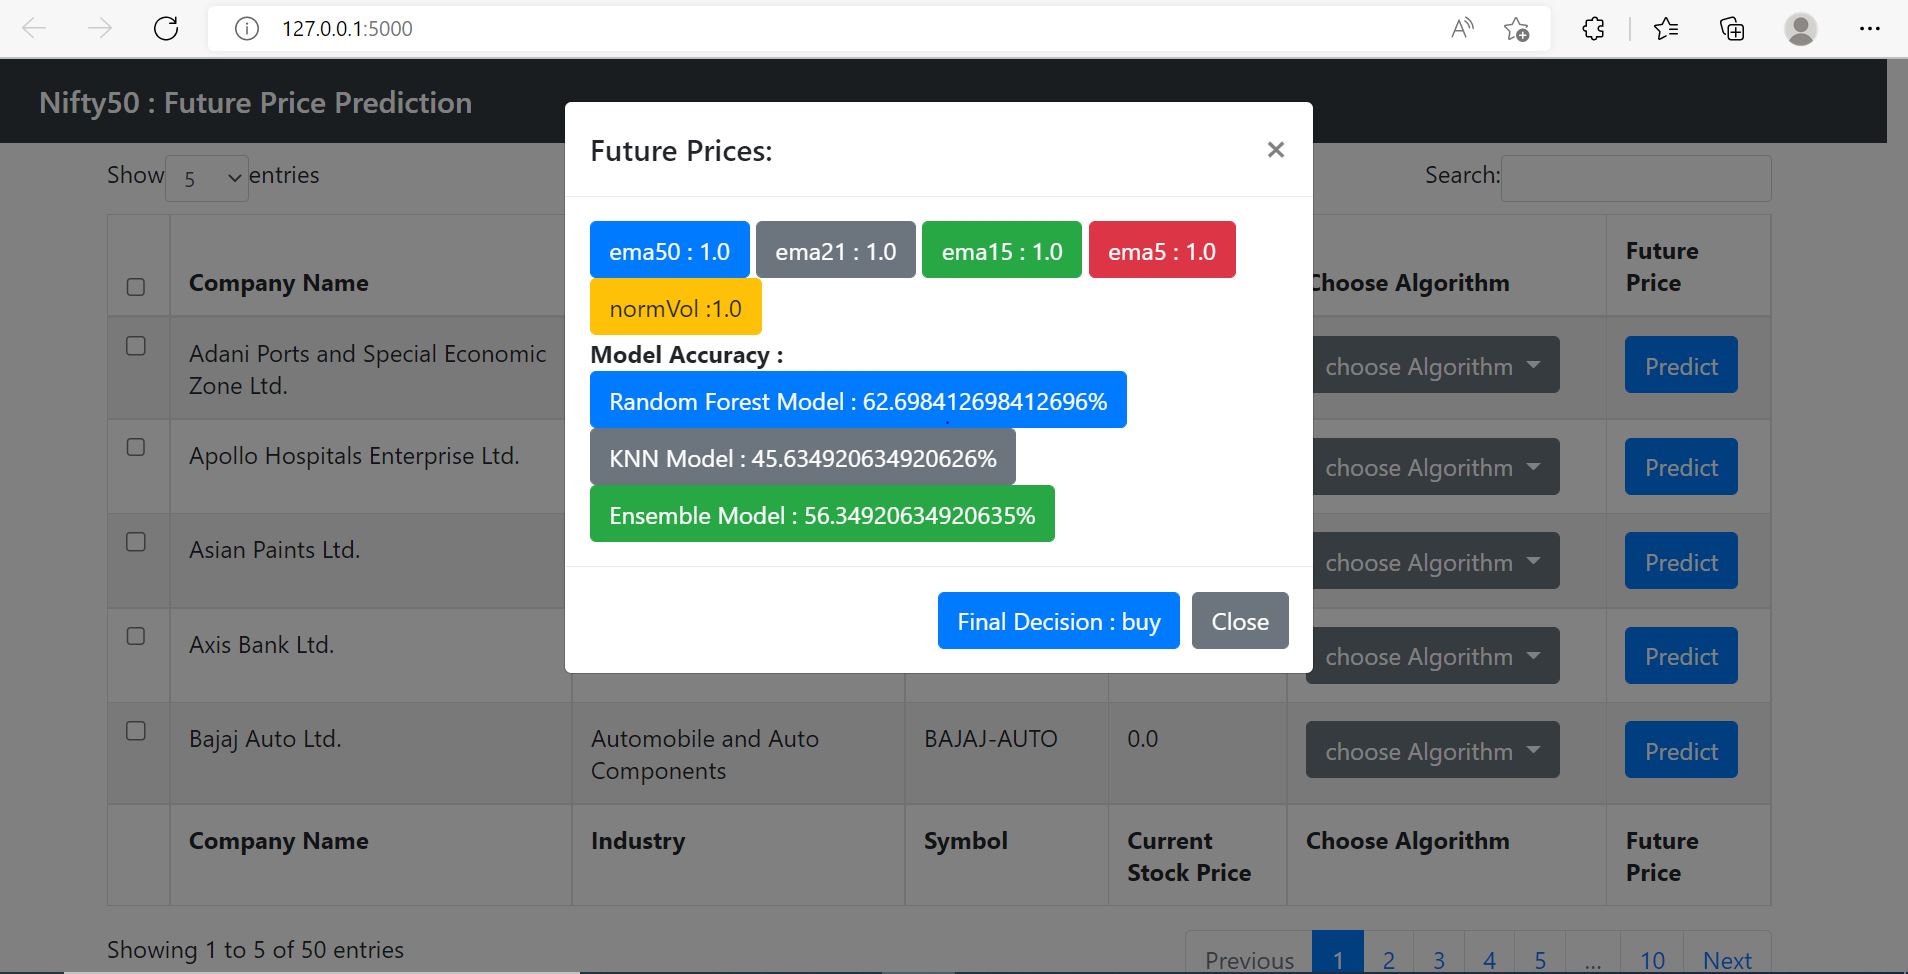Click the ema50 : 1.0 blue badge
This screenshot has width=1908, height=974.
point(669,250)
